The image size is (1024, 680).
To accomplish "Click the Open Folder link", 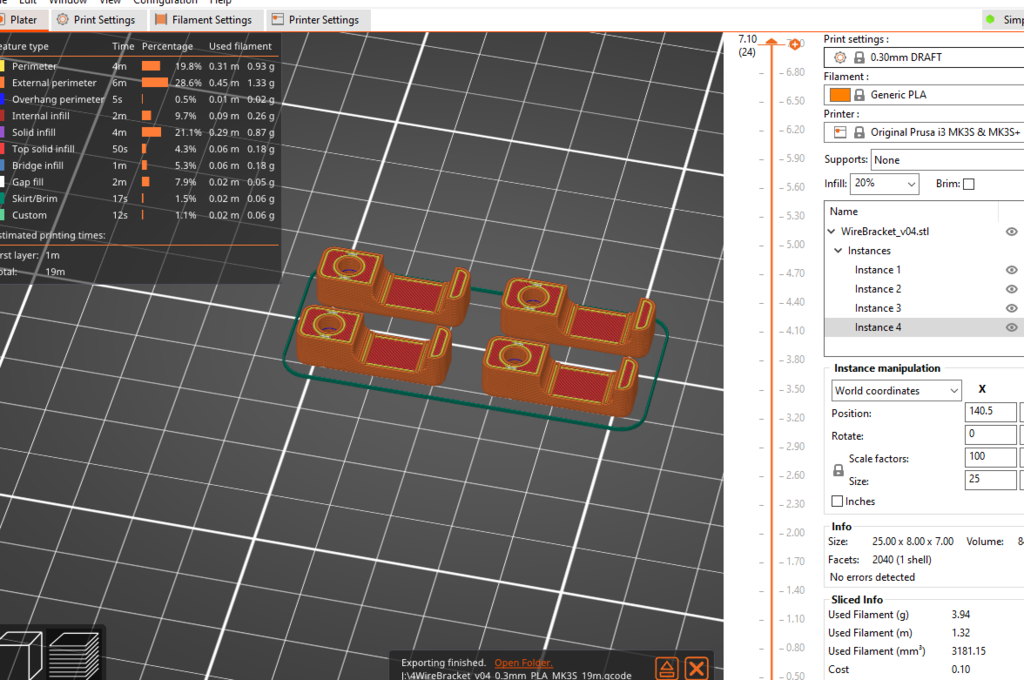I will 523,662.
